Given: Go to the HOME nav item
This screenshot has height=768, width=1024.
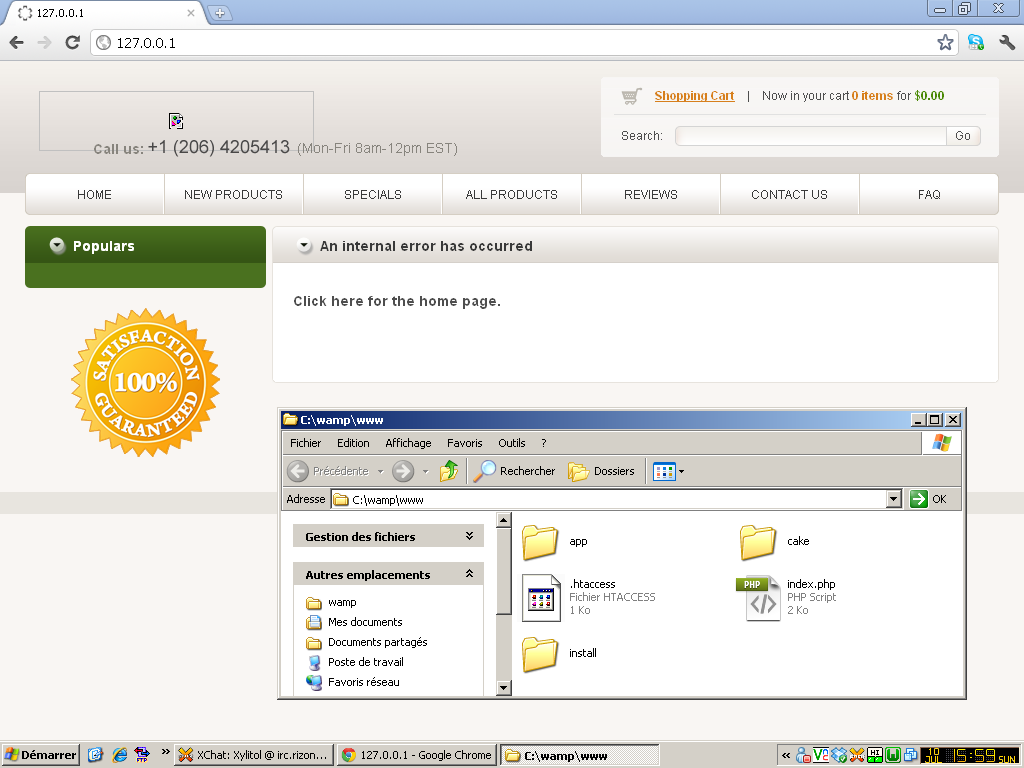Looking at the screenshot, I should [95, 195].
